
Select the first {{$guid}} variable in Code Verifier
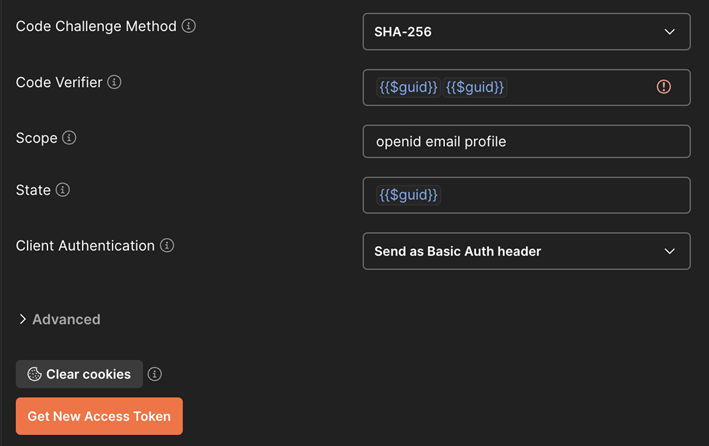(x=408, y=87)
